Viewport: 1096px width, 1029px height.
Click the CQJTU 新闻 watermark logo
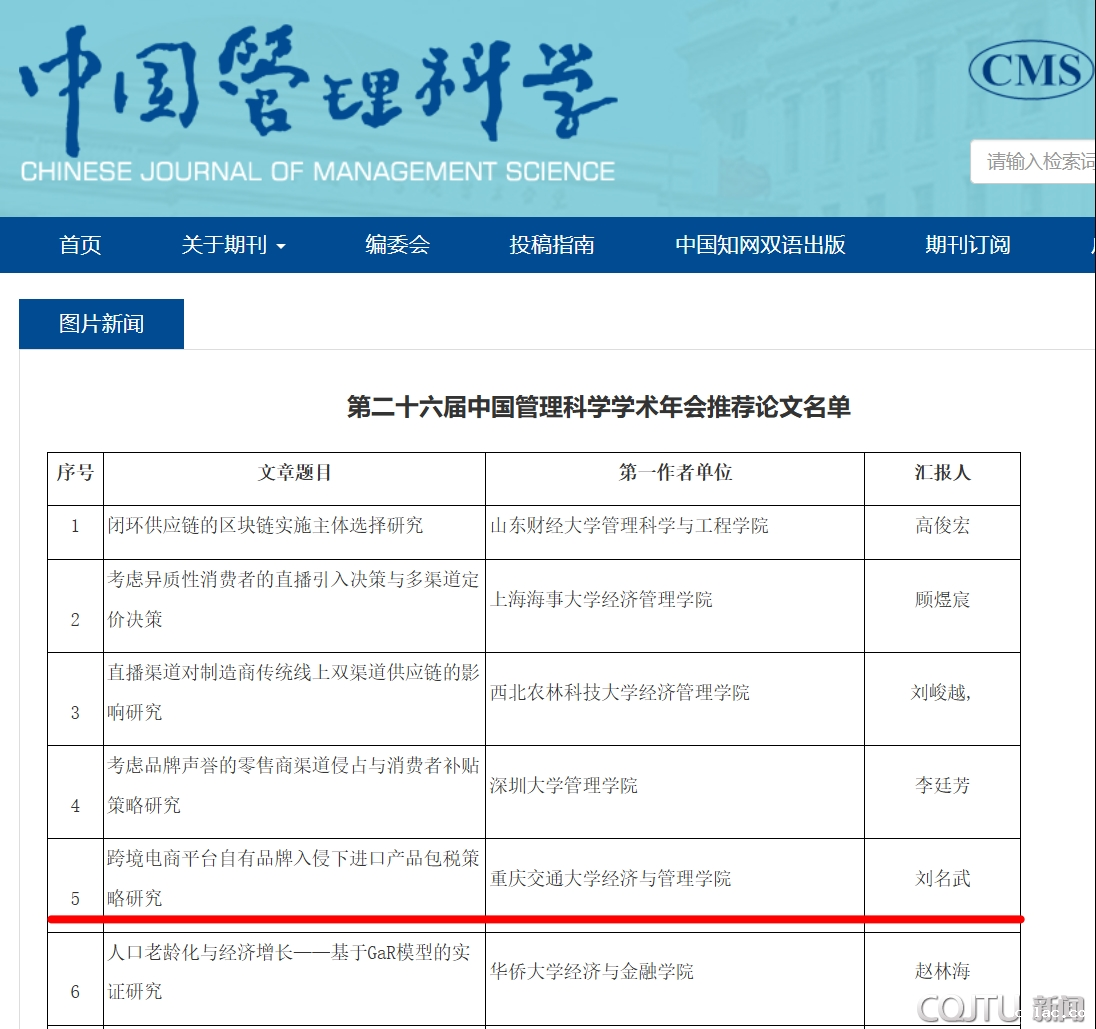[1000, 1008]
